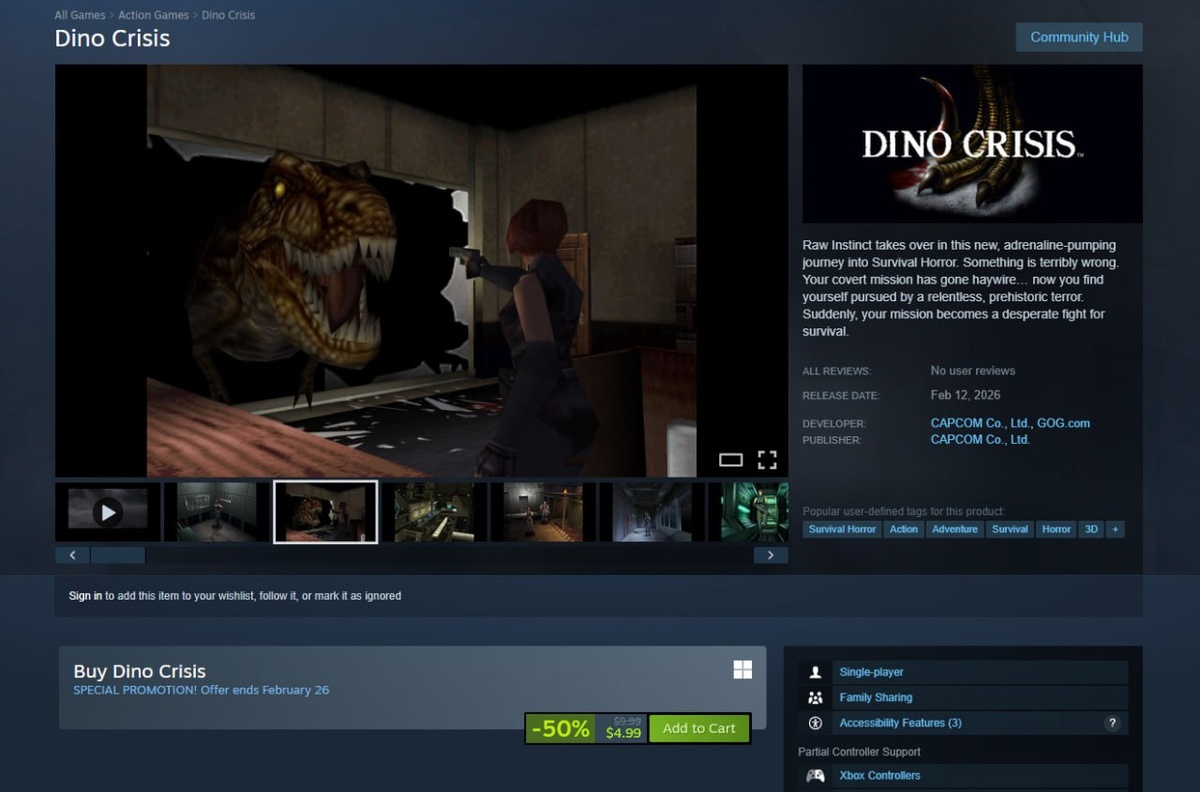The image size is (1200, 792).
Task: Go to All Games breadcrumb
Action: pos(80,15)
